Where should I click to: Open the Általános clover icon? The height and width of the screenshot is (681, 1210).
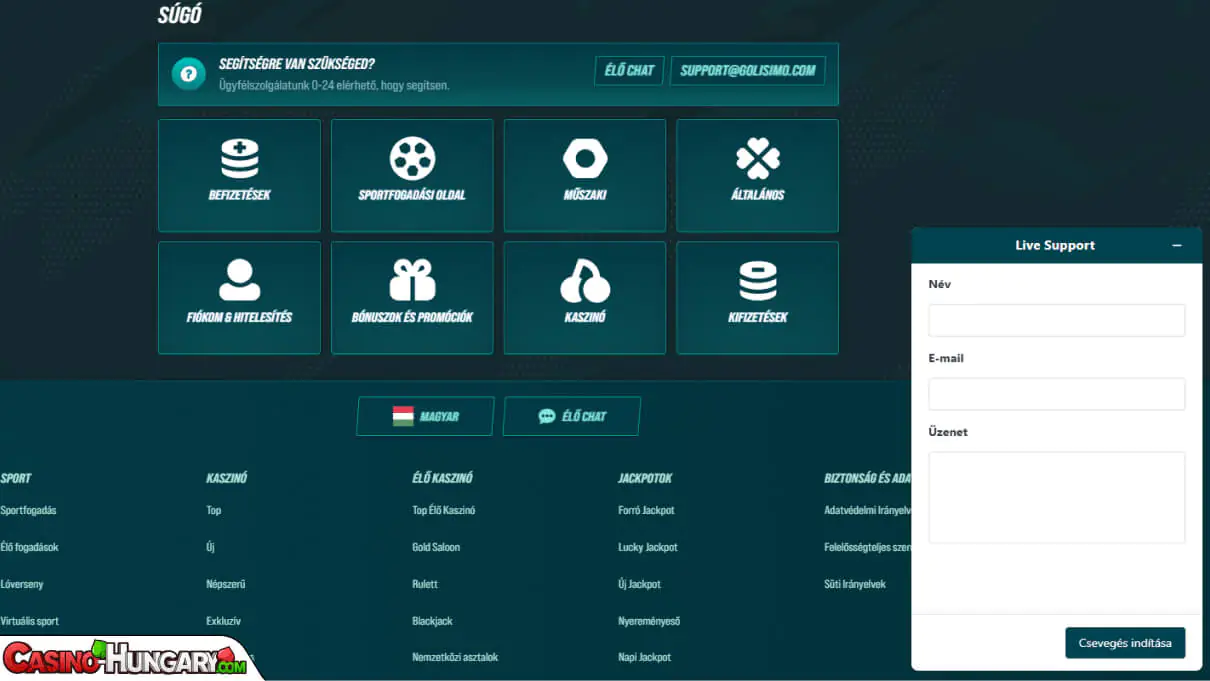(757, 159)
